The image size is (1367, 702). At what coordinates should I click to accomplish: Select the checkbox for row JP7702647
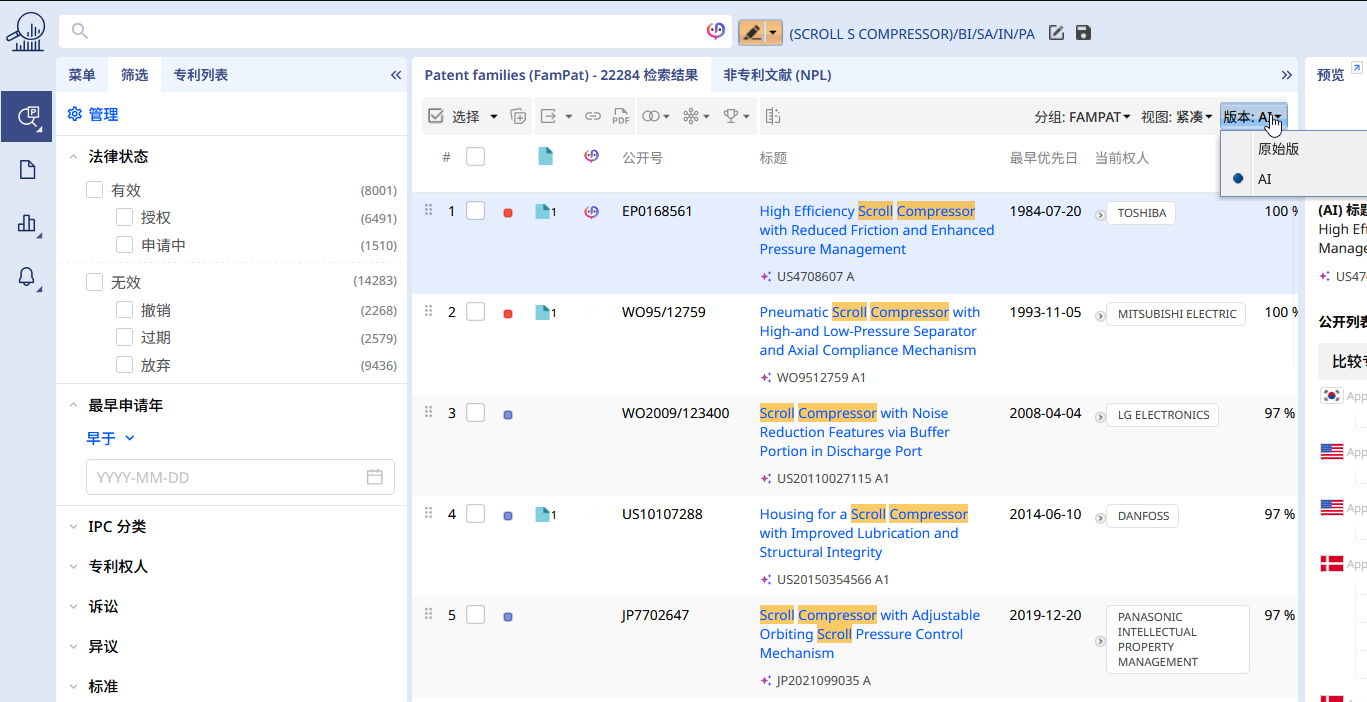pos(476,615)
